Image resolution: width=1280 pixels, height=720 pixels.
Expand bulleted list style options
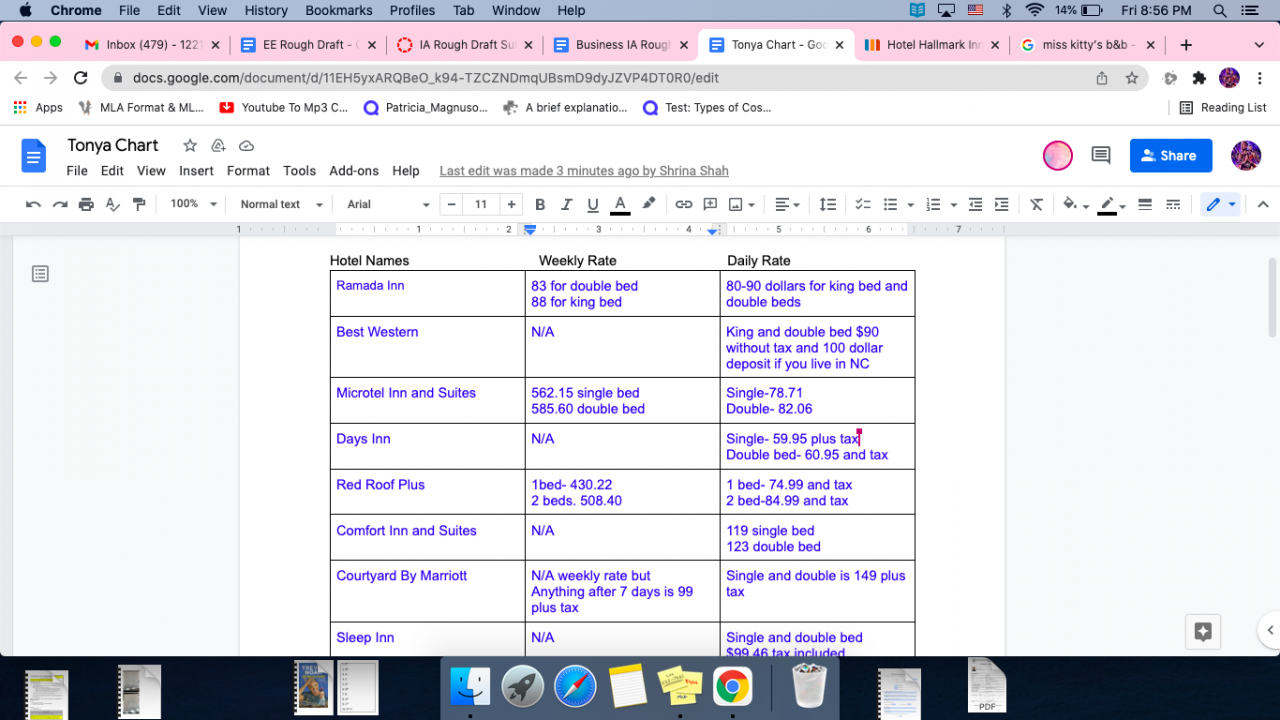click(x=910, y=204)
